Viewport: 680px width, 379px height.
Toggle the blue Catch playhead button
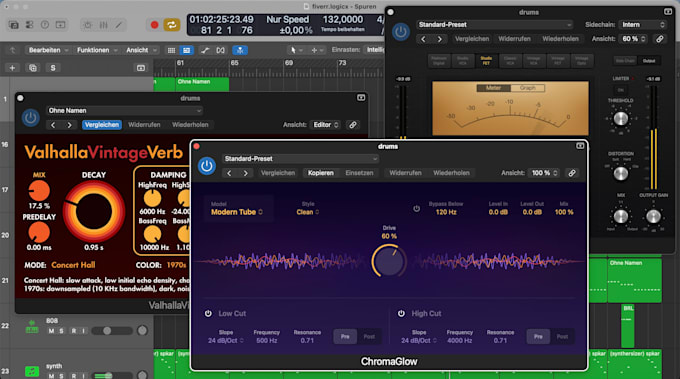pos(240,50)
